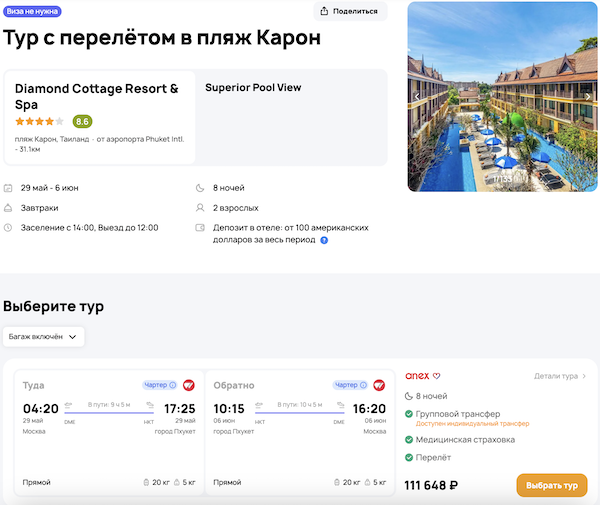
Task: Click Доступен индивидуальный трансфер link
Action: tap(465, 424)
